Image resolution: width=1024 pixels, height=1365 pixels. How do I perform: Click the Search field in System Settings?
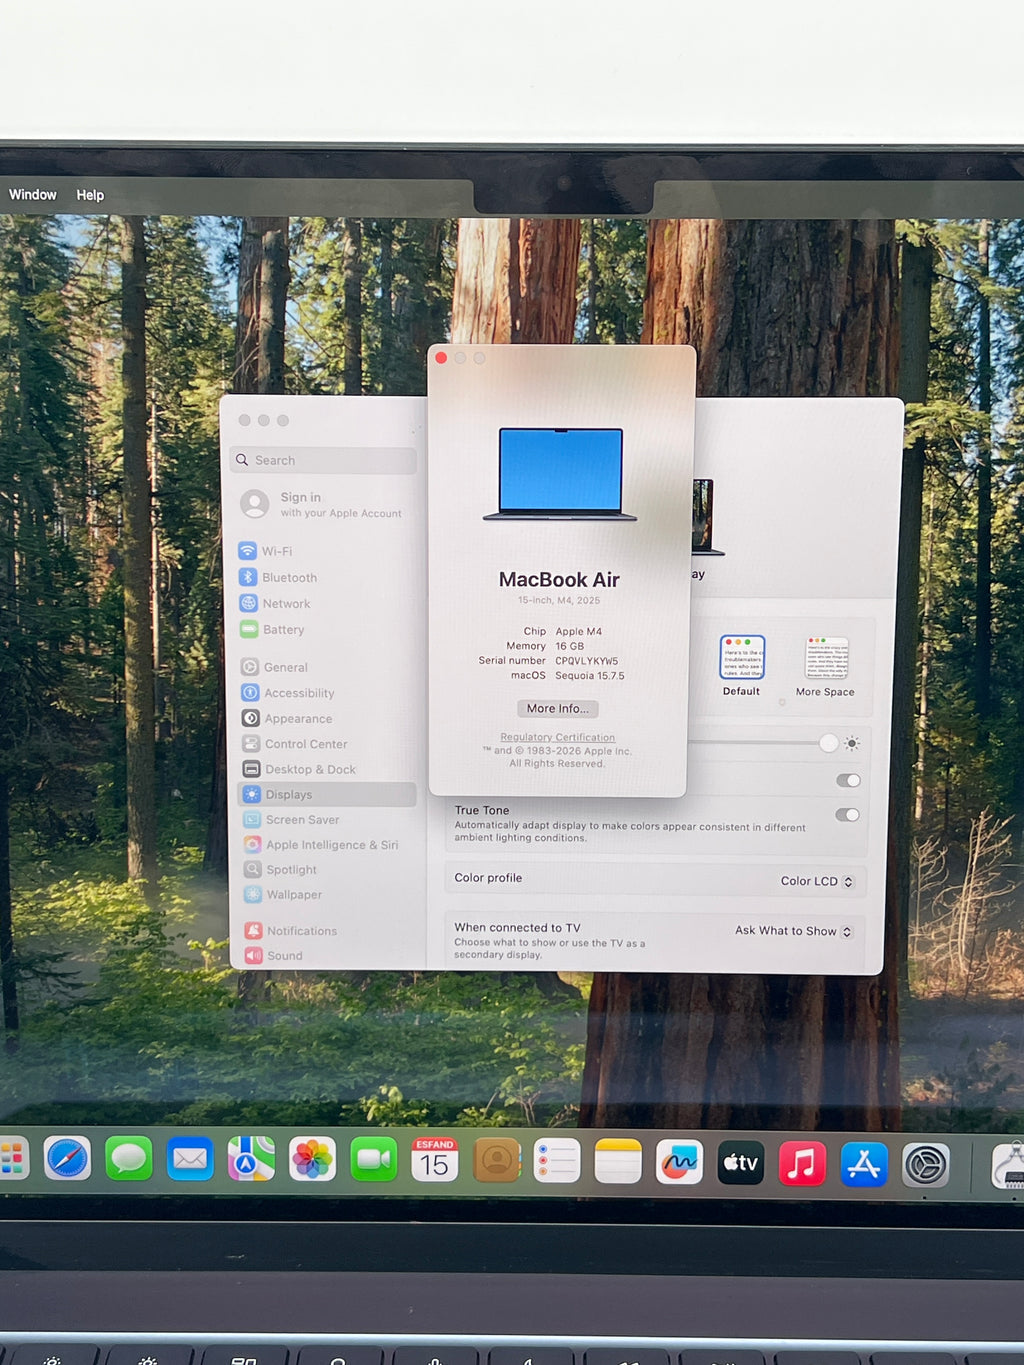tap(323, 460)
